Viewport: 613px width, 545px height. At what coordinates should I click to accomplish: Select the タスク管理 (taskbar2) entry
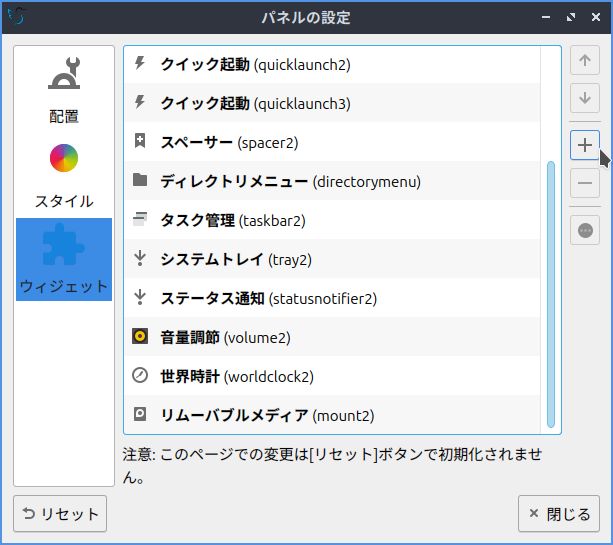332,220
